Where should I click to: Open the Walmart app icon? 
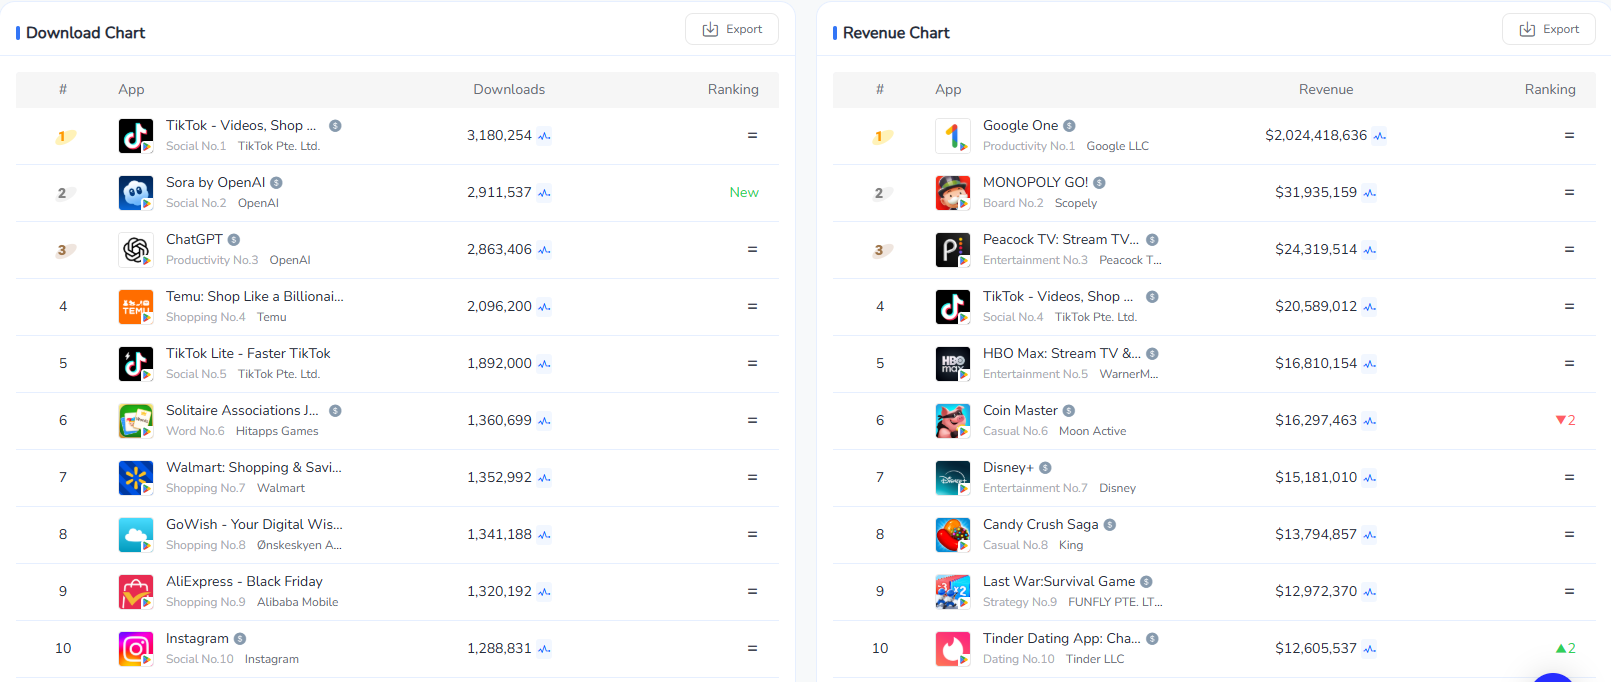tap(135, 477)
